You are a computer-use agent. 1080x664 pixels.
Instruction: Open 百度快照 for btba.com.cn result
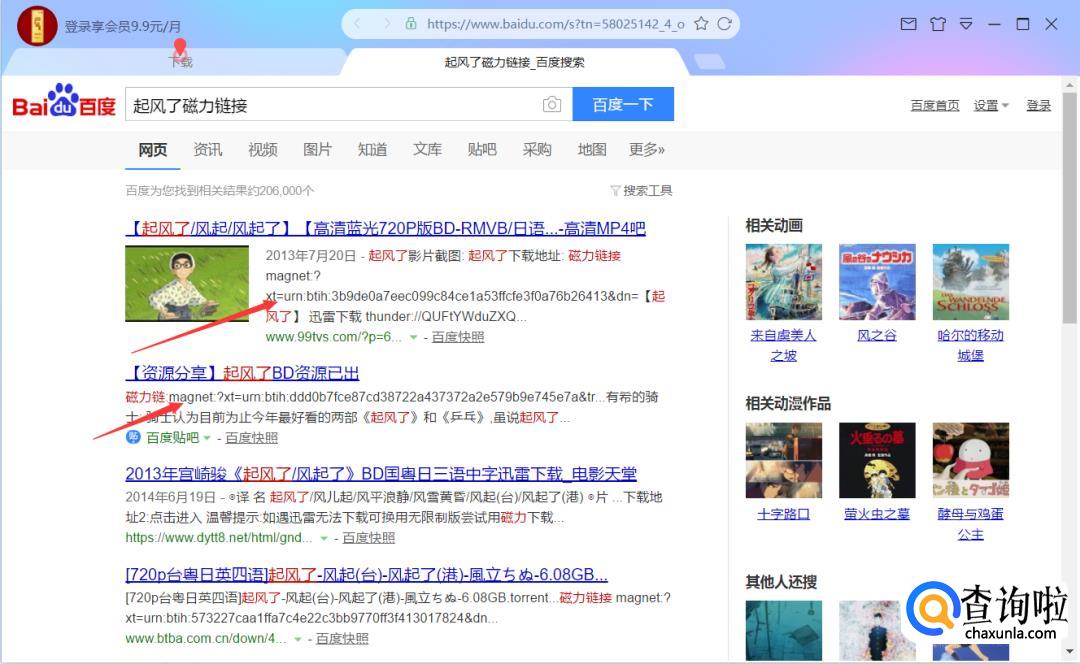(342, 639)
